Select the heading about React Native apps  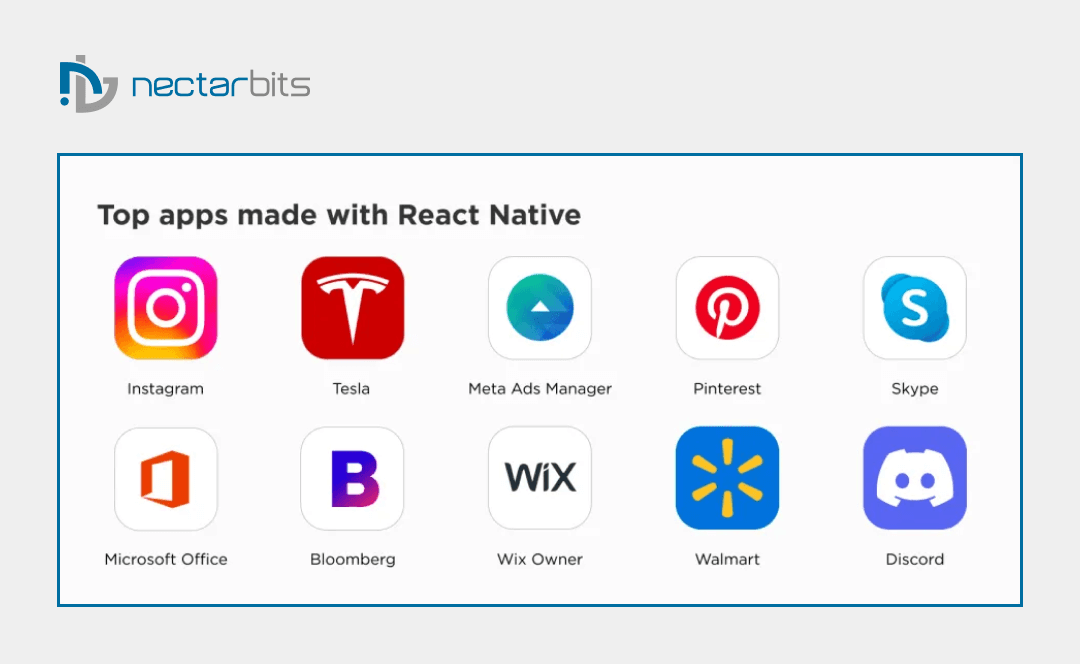tap(338, 215)
